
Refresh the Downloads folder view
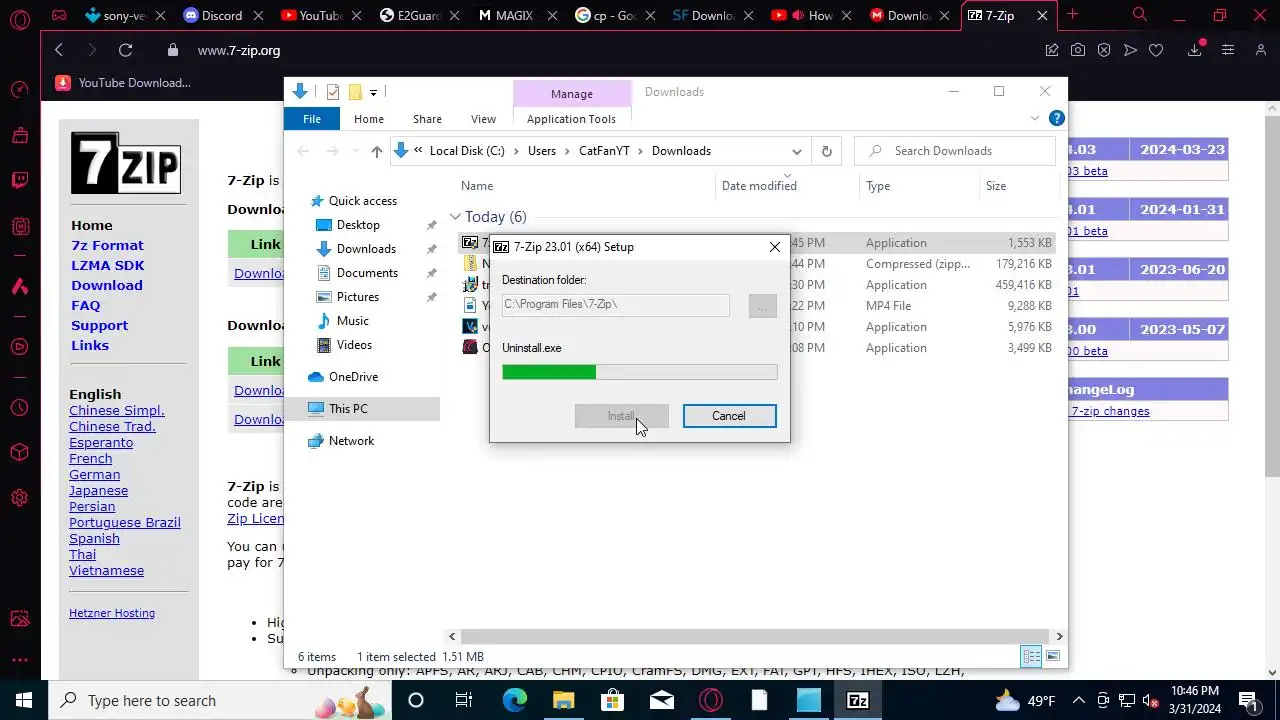pos(826,151)
